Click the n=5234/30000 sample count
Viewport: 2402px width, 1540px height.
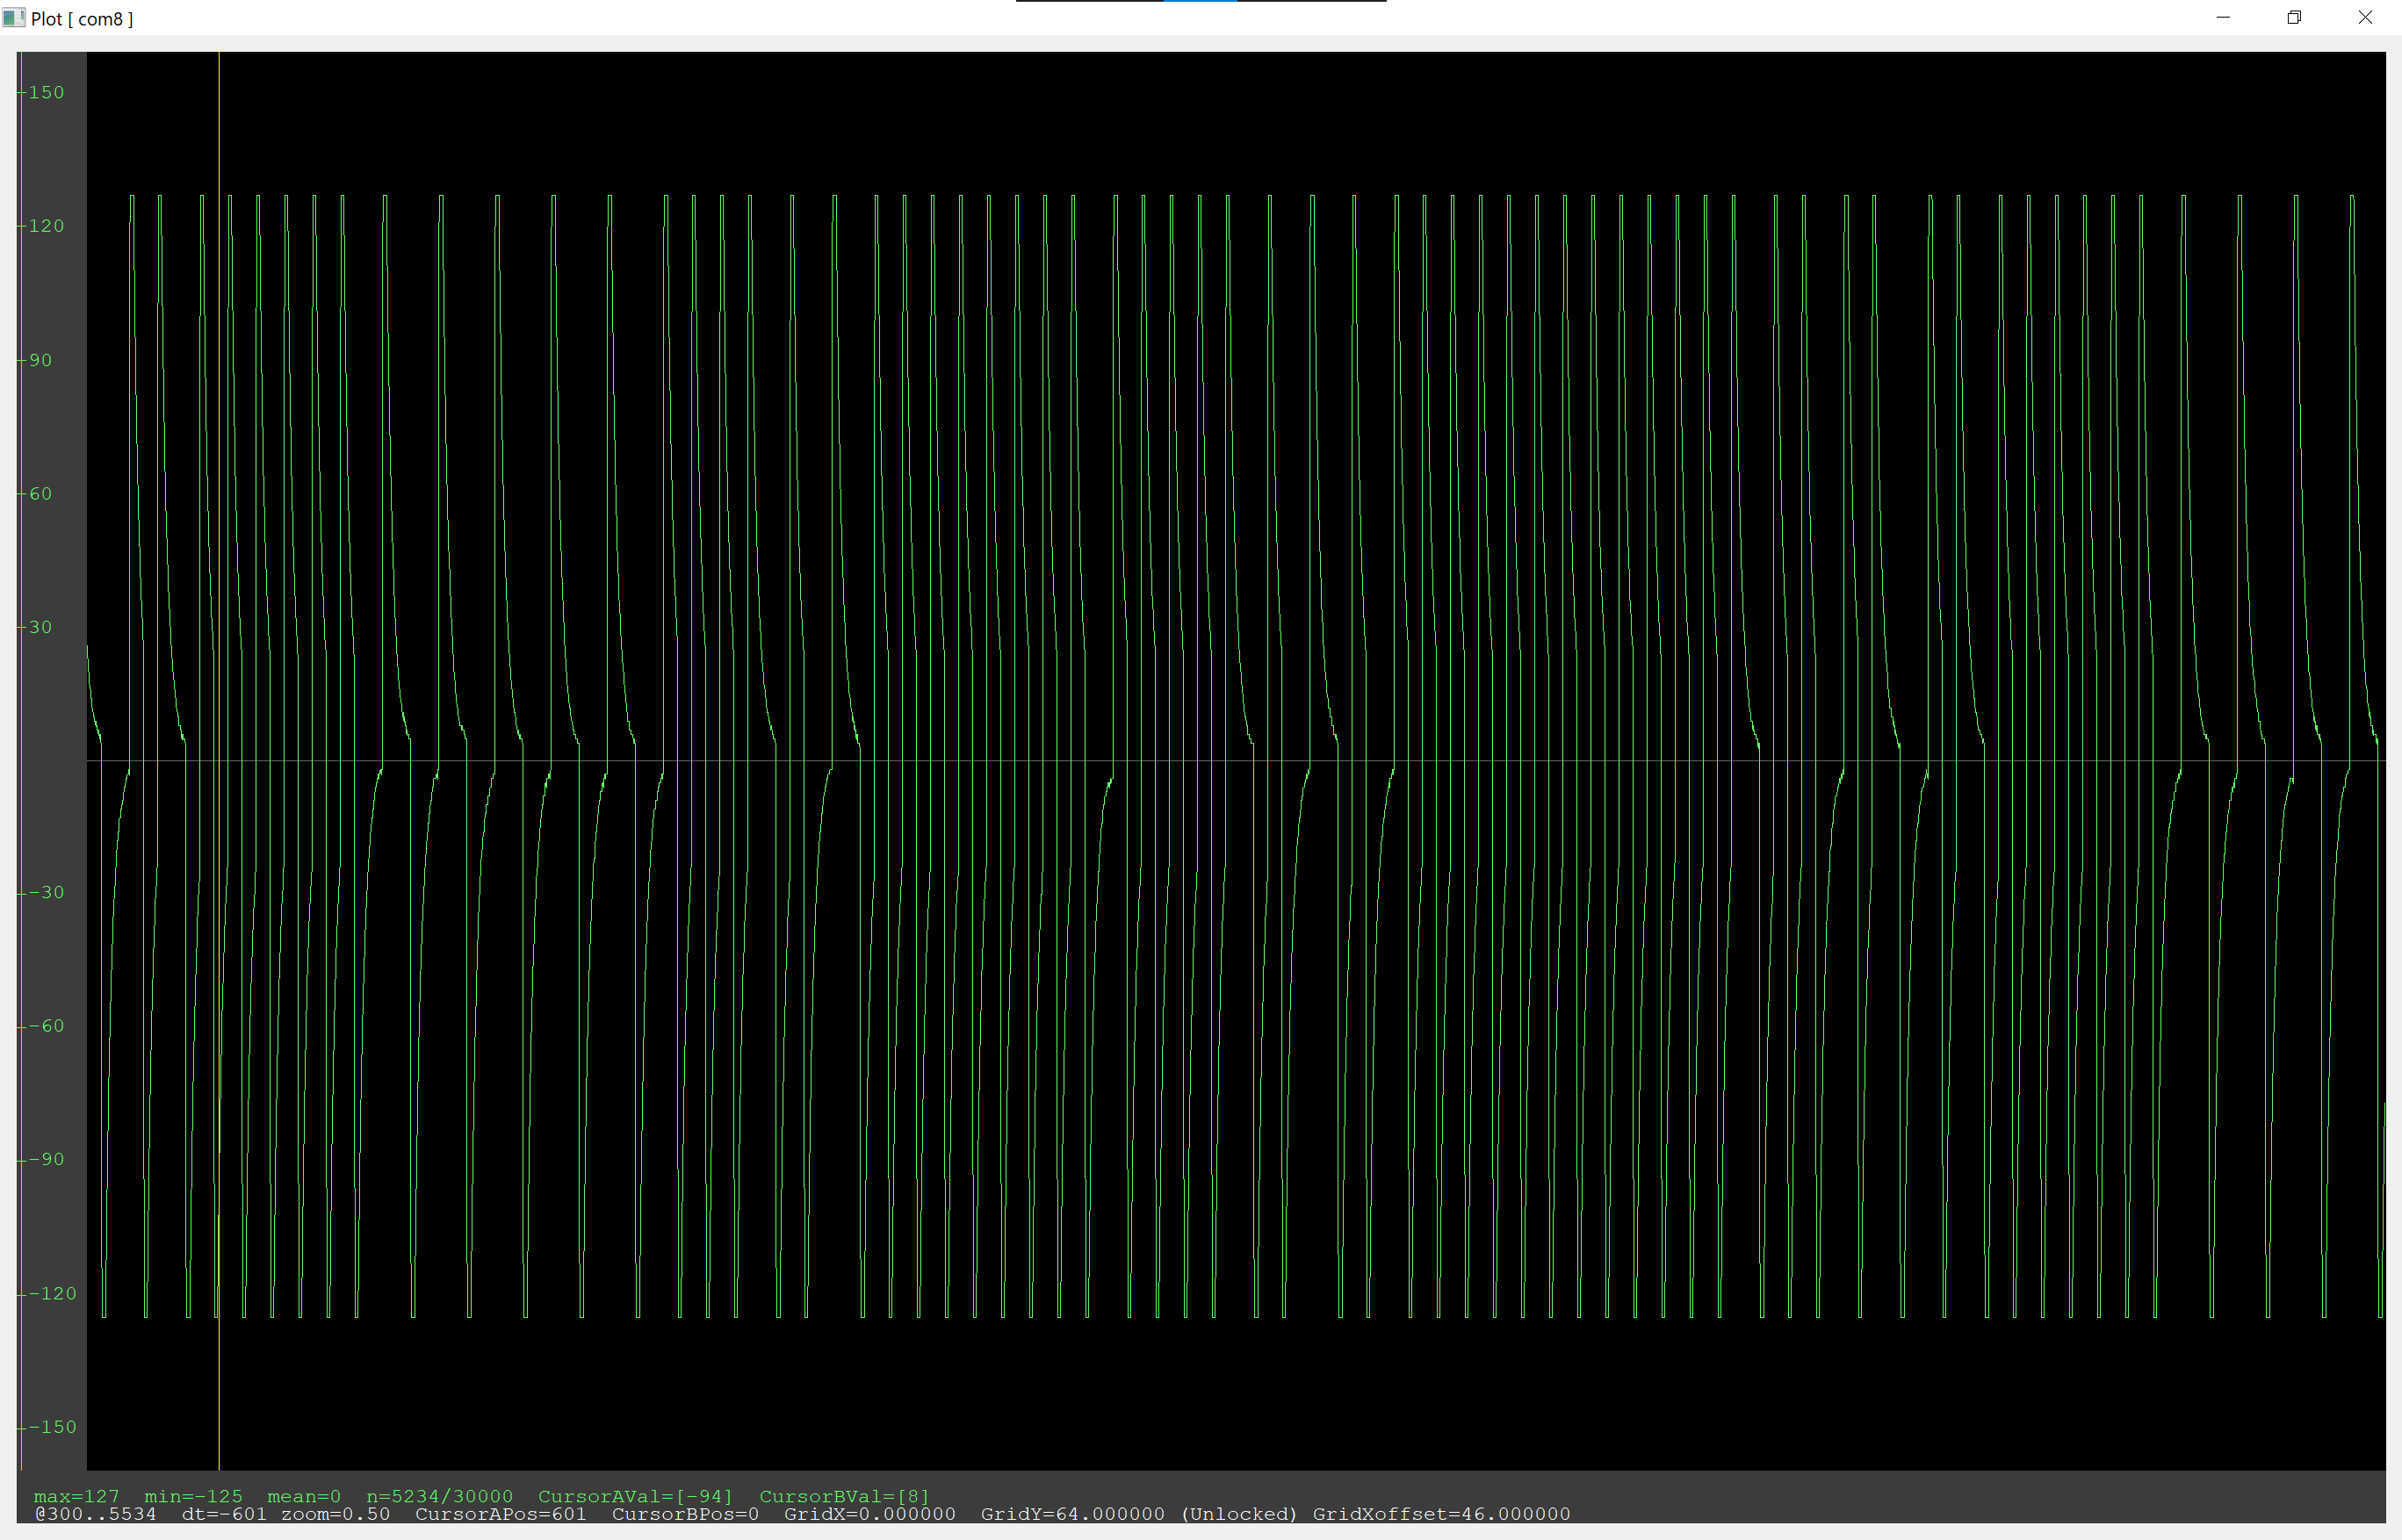click(439, 1496)
